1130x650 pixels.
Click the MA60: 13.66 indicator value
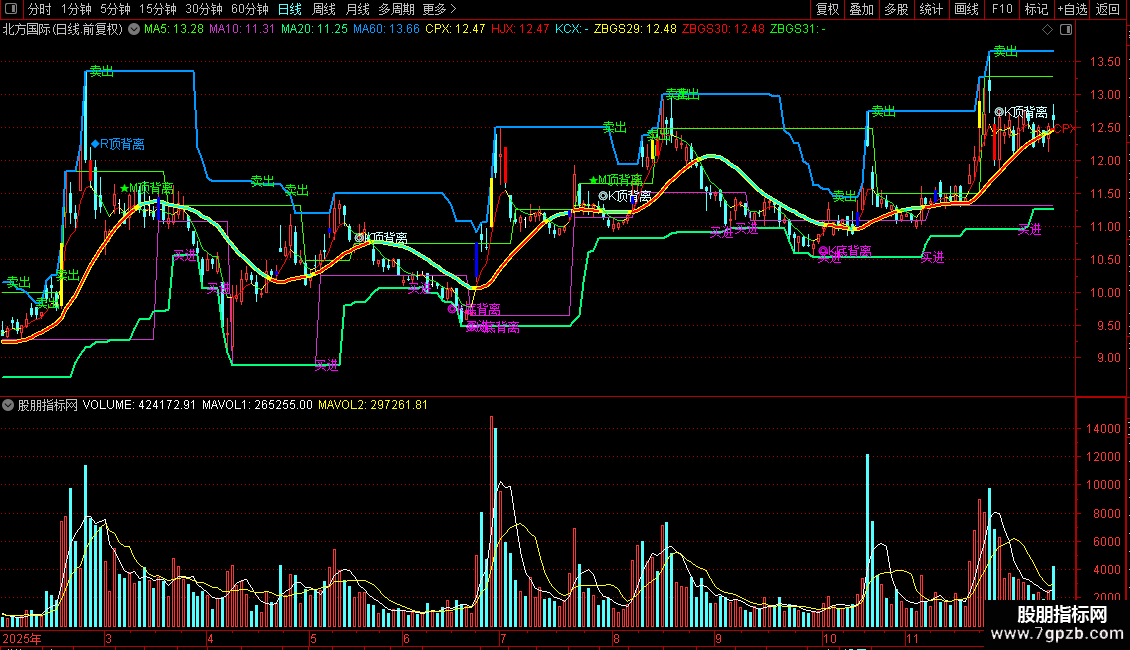coord(386,30)
